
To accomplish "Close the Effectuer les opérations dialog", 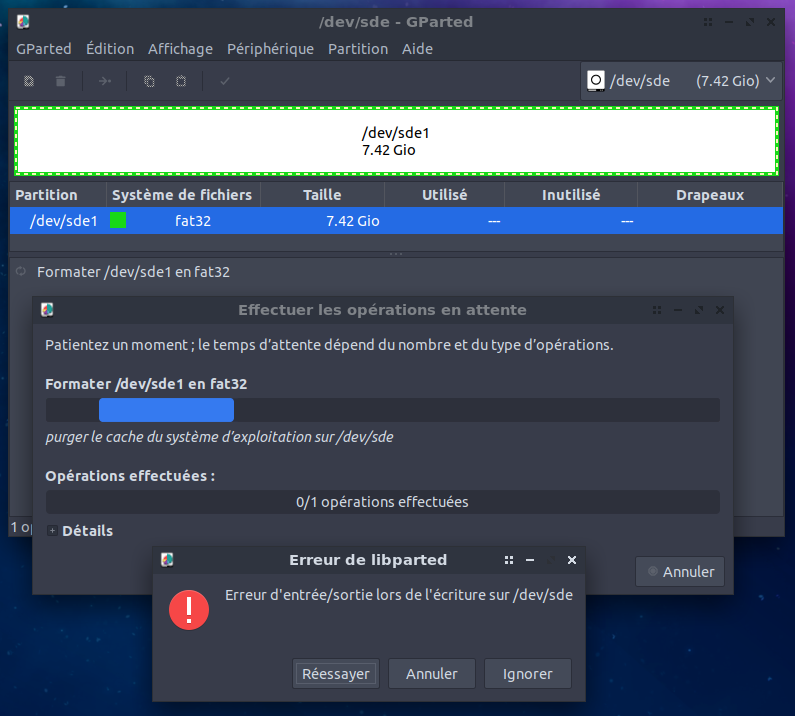I will tap(720, 310).
